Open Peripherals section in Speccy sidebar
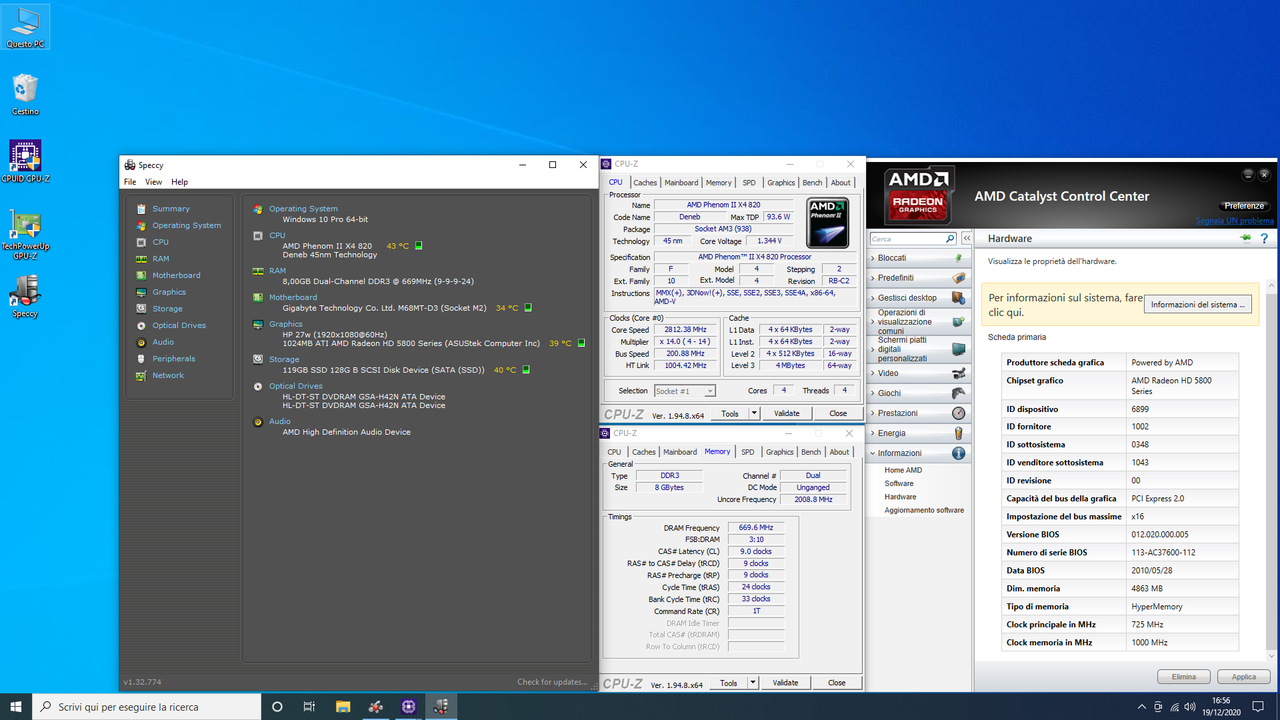 point(173,358)
